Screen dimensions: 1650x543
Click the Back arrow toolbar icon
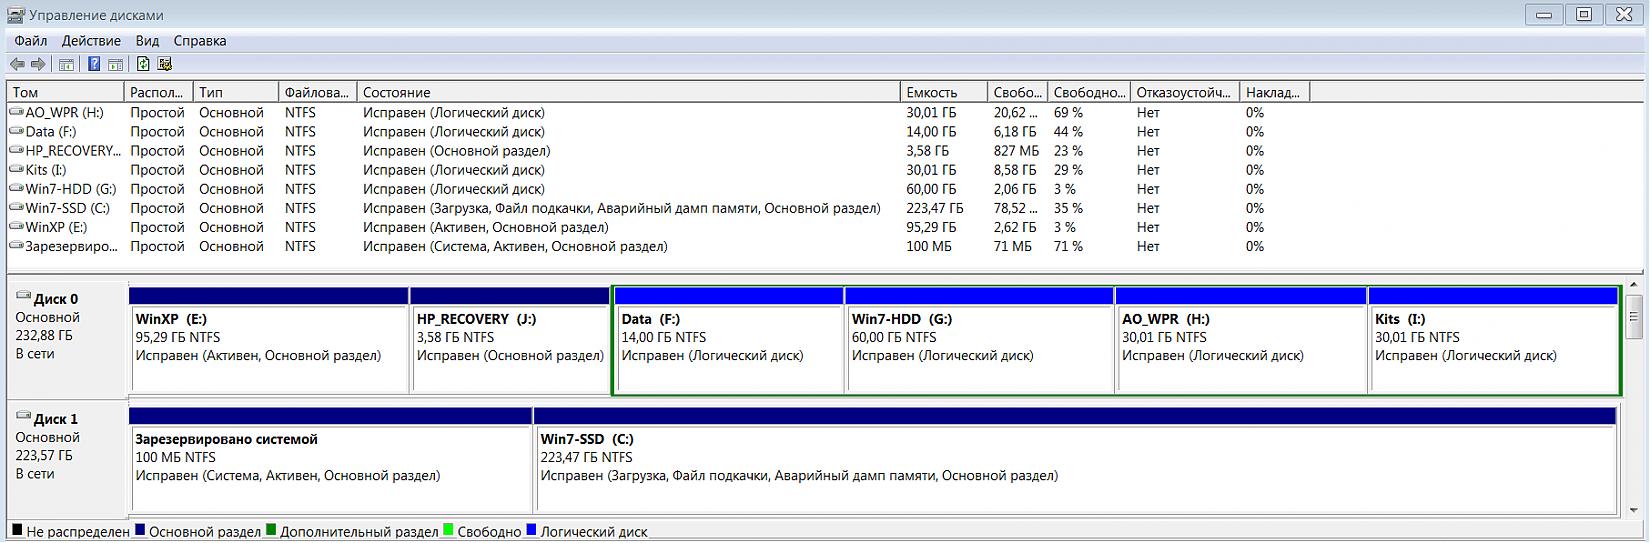17,64
